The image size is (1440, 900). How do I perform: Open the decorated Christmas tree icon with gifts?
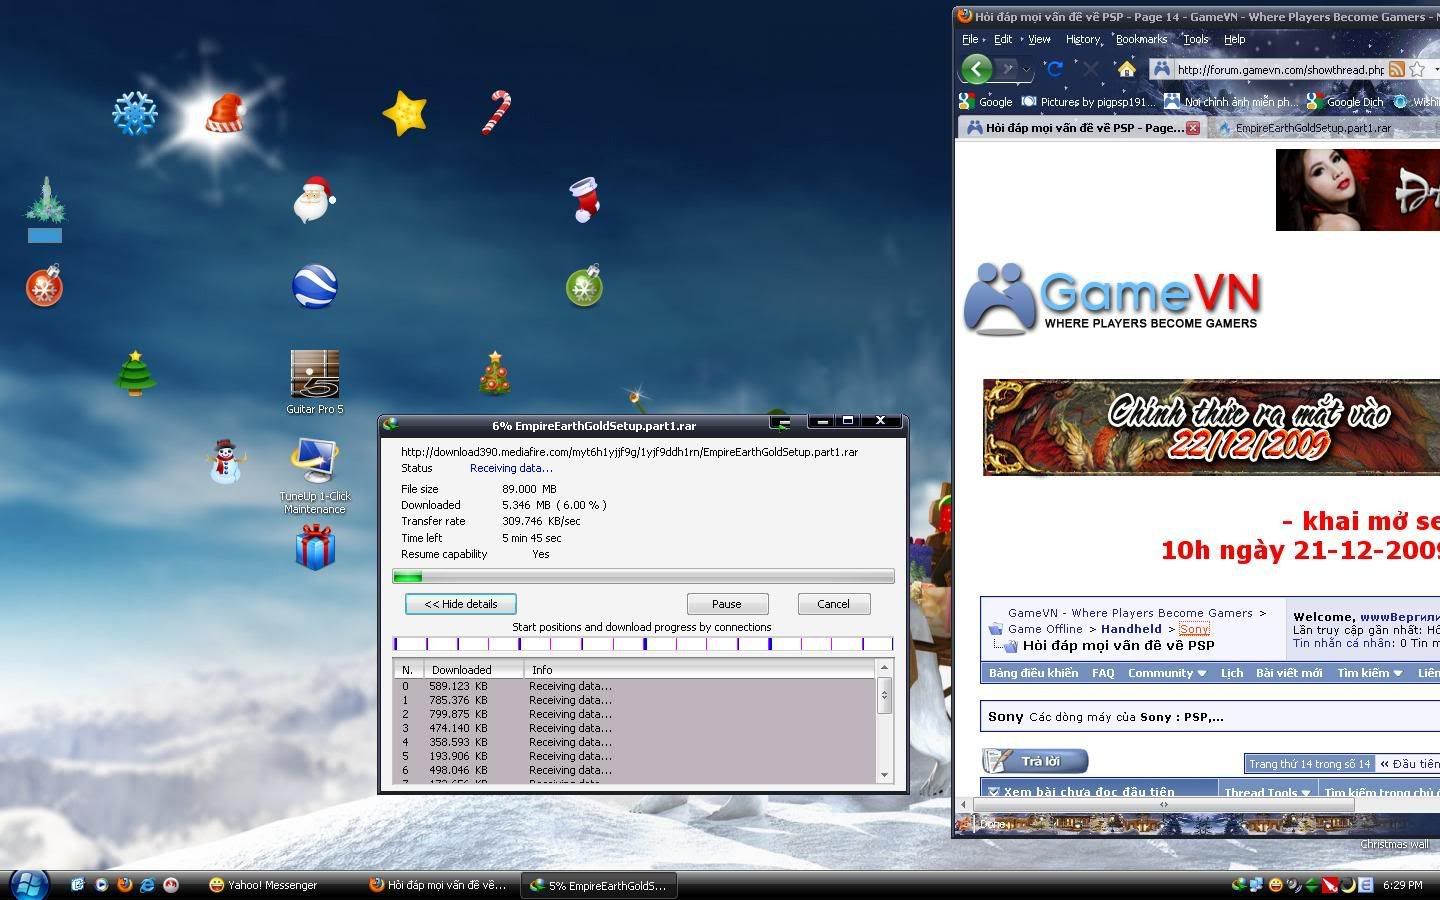(495, 373)
